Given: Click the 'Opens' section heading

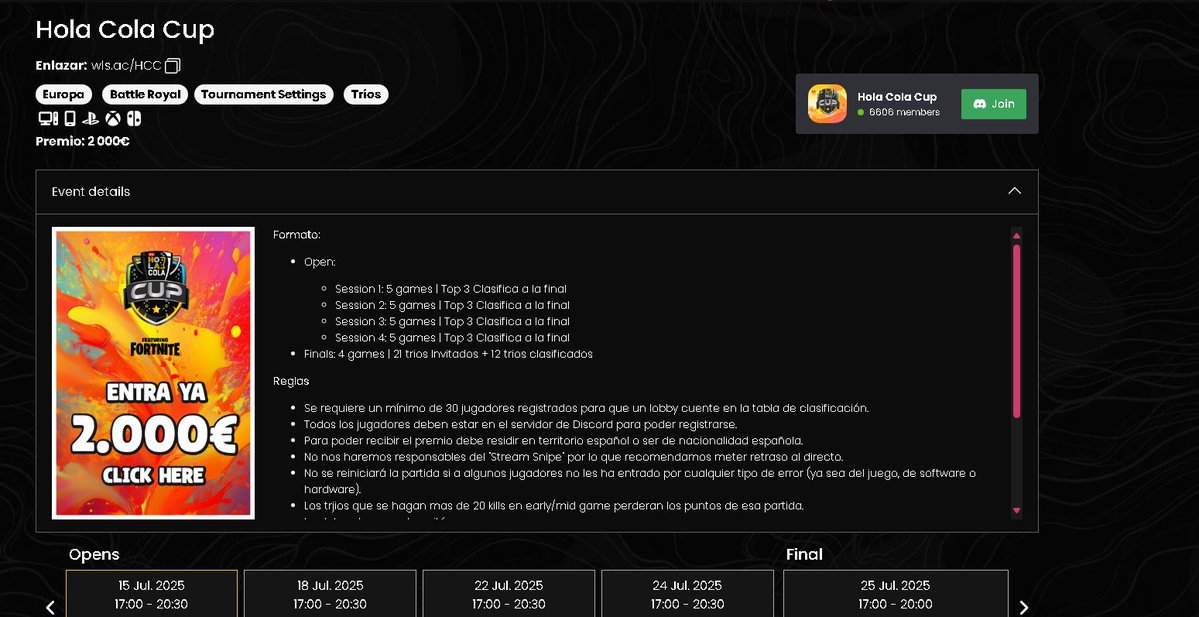Looking at the screenshot, I should pyautogui.click(x=94, y=554).
